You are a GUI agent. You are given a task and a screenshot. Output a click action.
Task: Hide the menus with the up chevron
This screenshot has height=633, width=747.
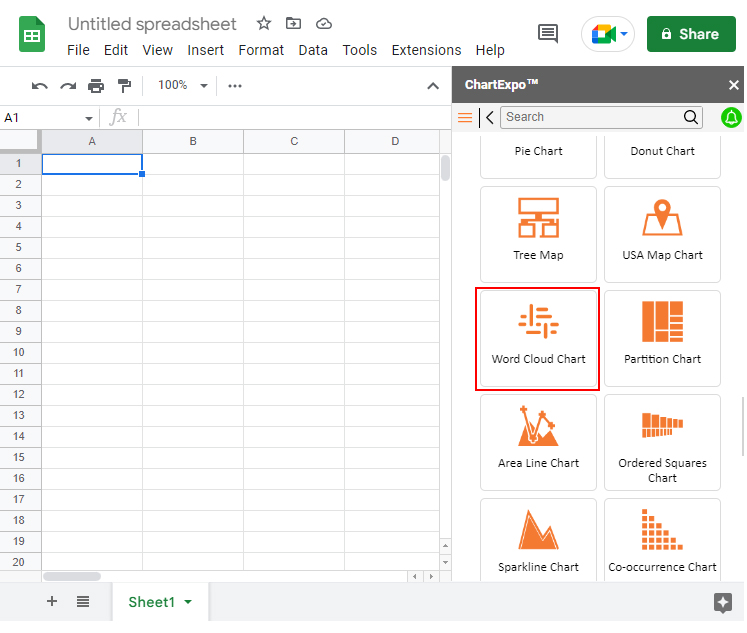[433, 86]
